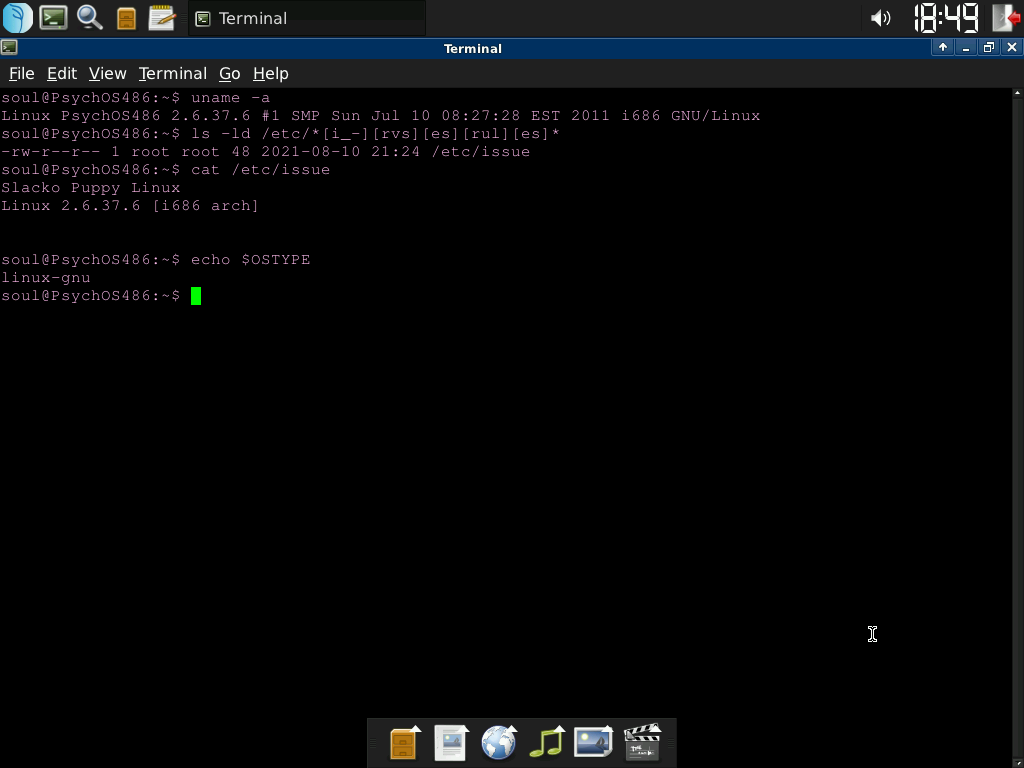Click the scrollbar up arrow
The image size is (1024, 768).
click(1017, 93)
